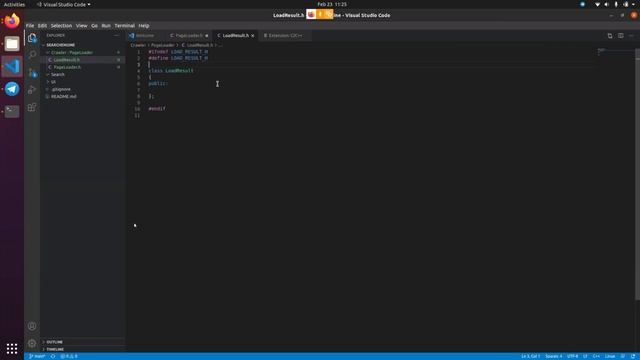Open the Accounts menu icon
640x360 pixels.
tap(32, 326)
